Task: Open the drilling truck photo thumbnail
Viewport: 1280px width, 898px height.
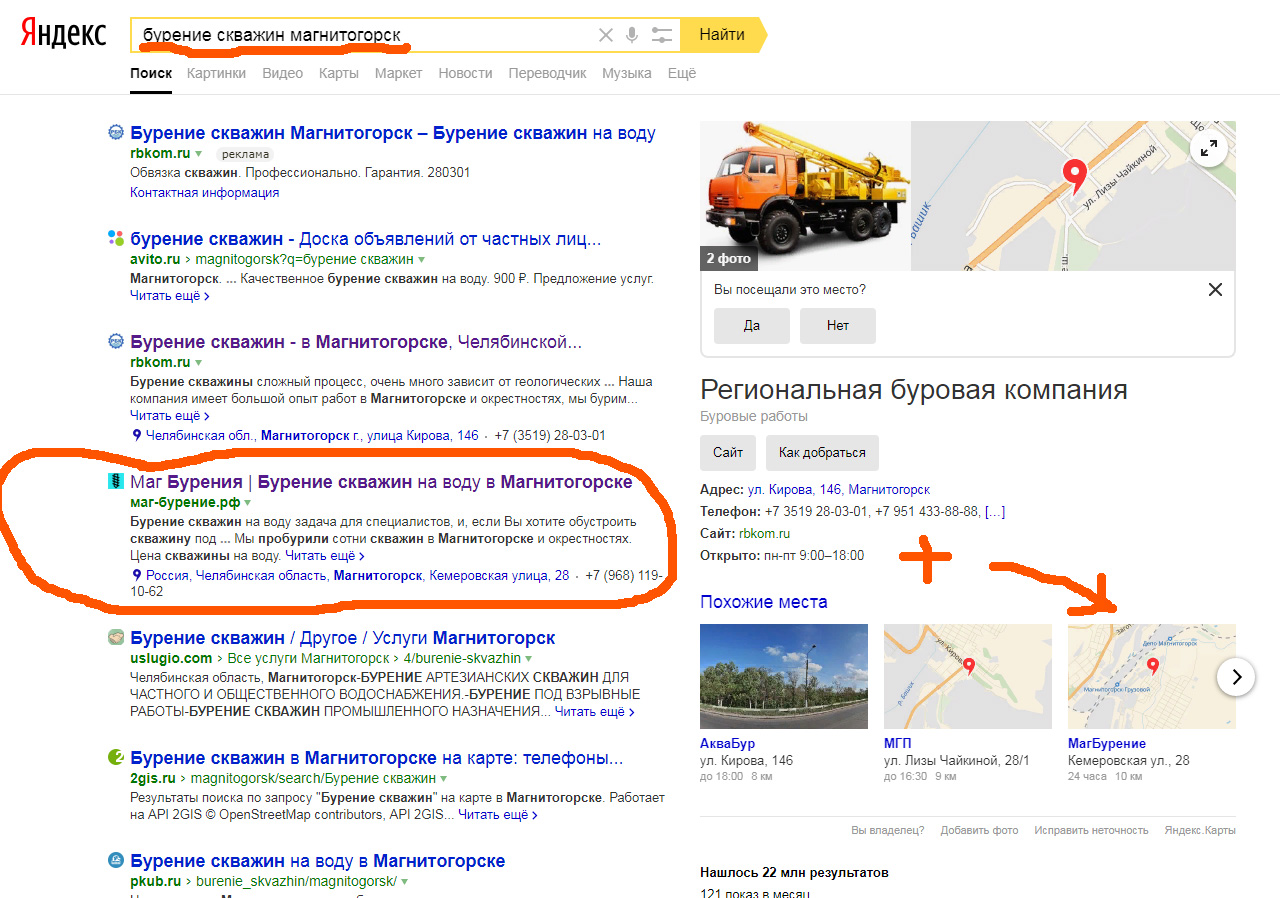Action: click(805, 196)
